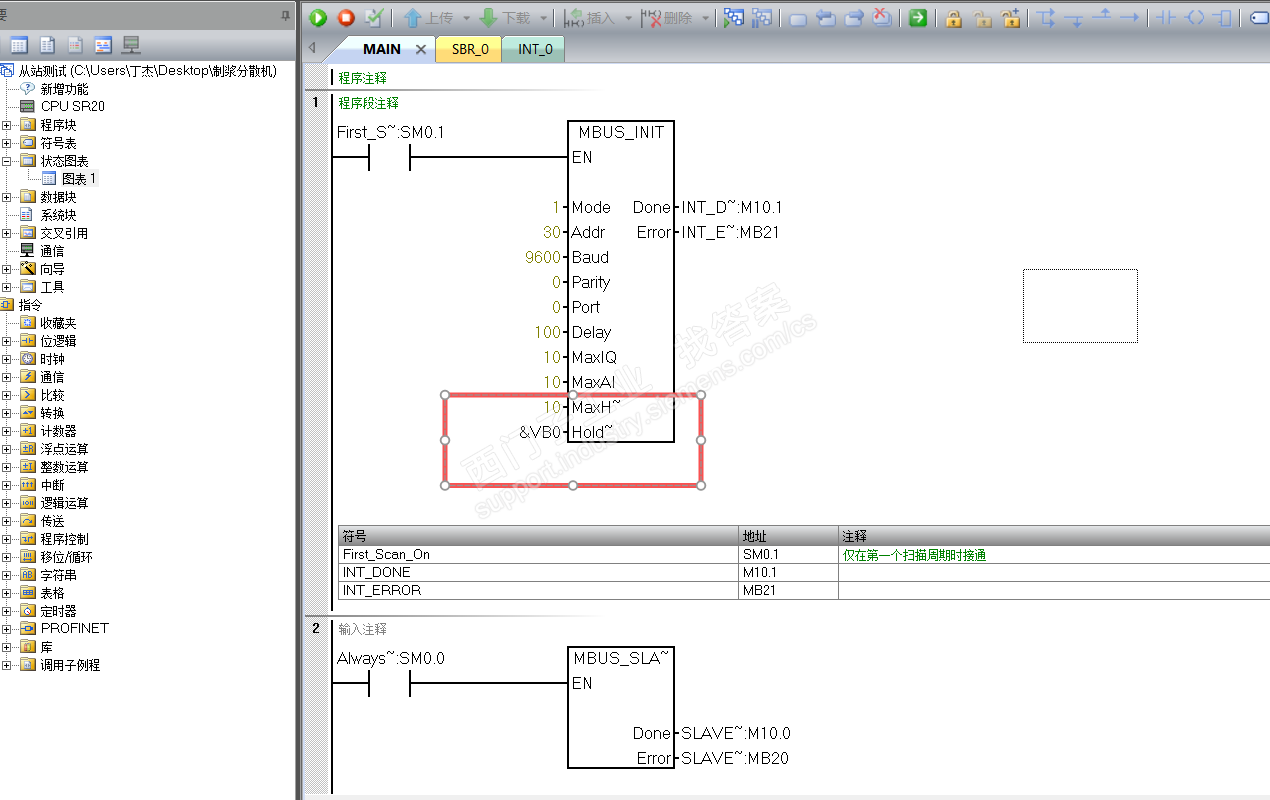Click the 上传 upload button
This screenshot has width=1270, height=800.
coord(429,18)
